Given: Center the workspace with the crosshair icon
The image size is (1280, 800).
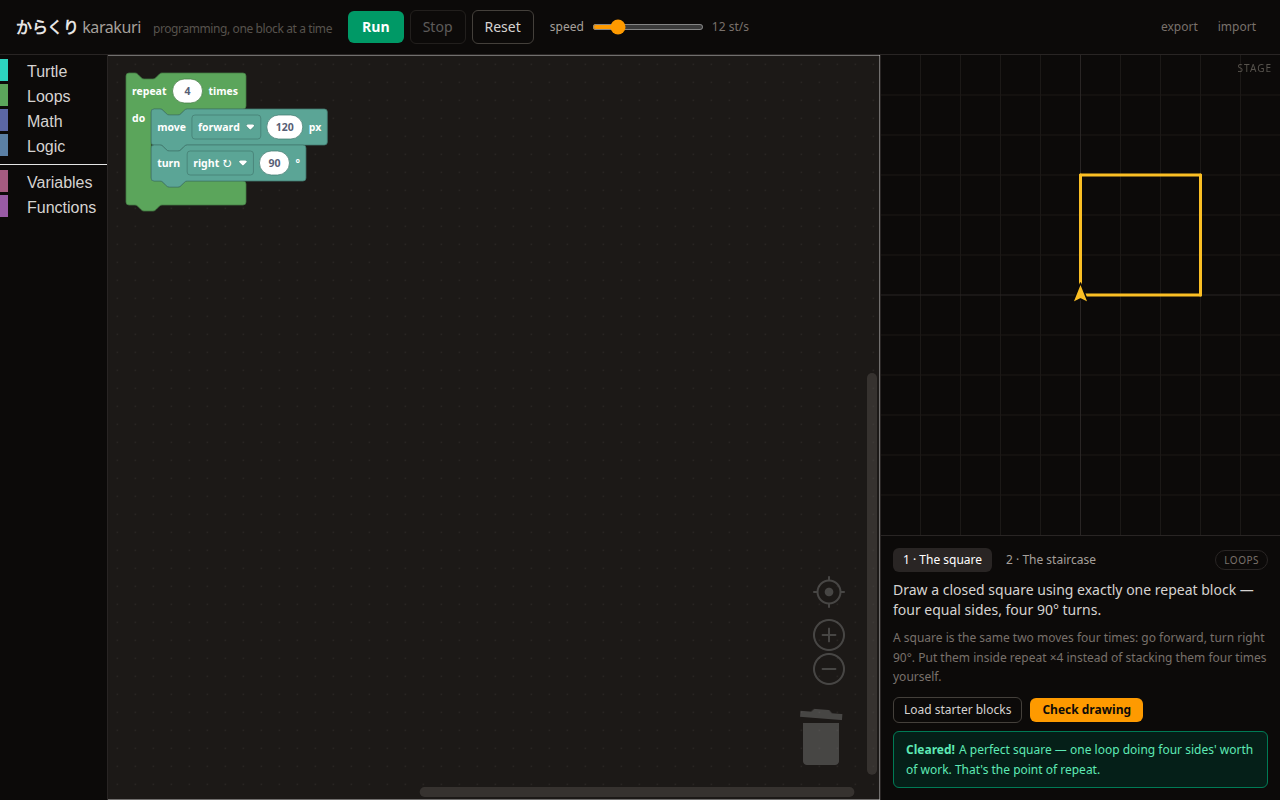Looking at the screenshot, I should (x=829, y=592).
